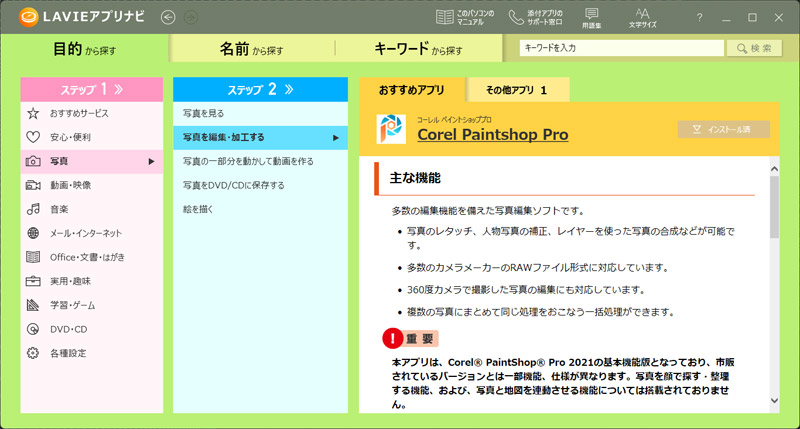Open the その他アプリ 1 tab
This screenshot has width=800, height=429.
516,90
